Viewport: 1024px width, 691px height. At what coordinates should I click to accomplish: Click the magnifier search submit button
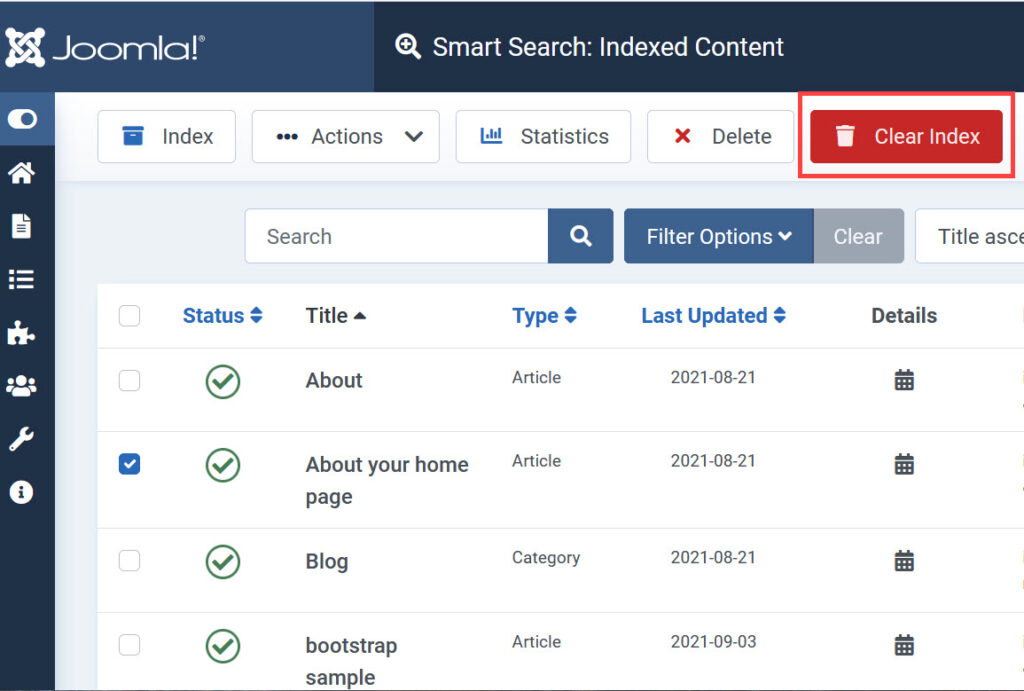click(580, 236)
